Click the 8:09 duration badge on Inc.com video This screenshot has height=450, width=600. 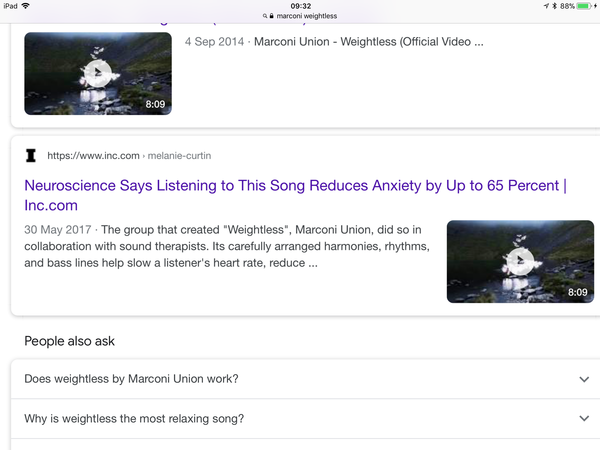[x=577, y=292]
